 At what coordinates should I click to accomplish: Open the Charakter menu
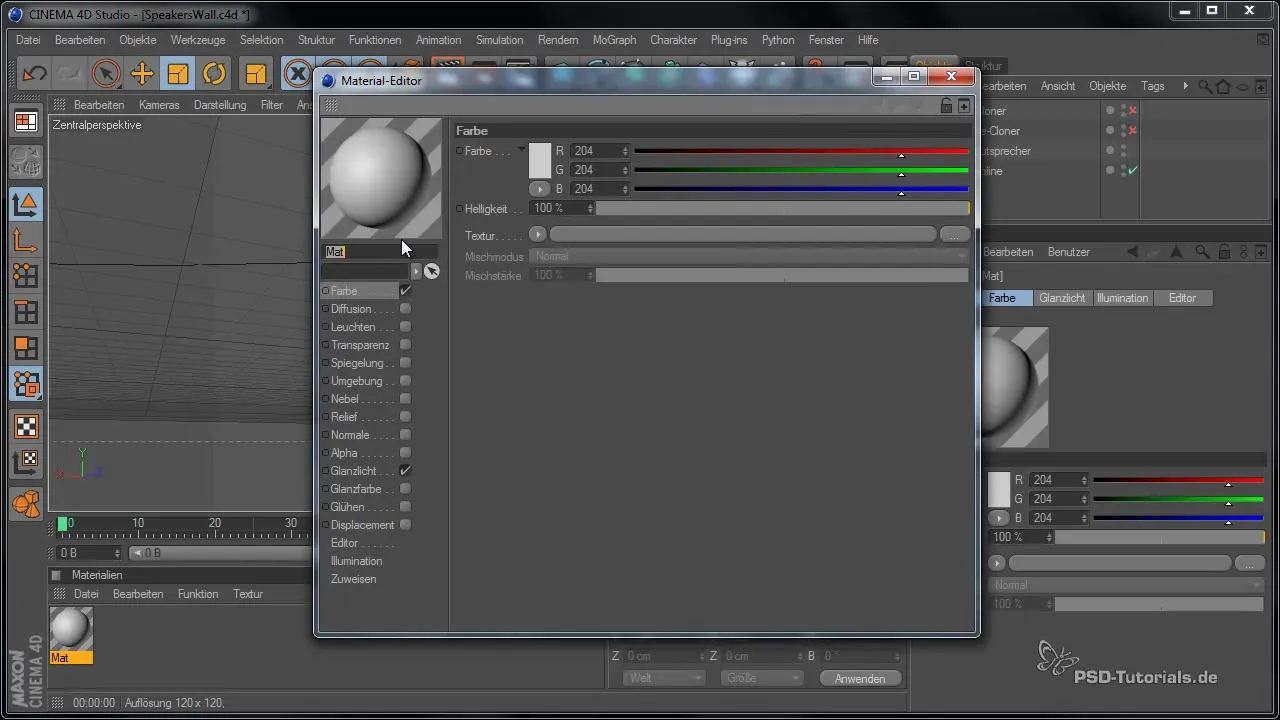pyautogui.click(x=674, y=40)
